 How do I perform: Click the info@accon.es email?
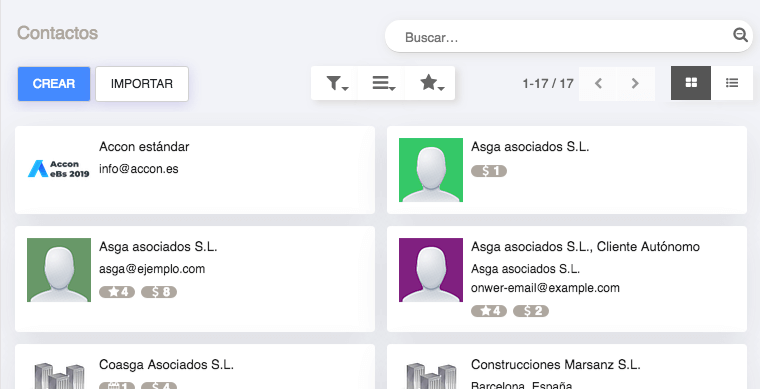click(139, 169)
